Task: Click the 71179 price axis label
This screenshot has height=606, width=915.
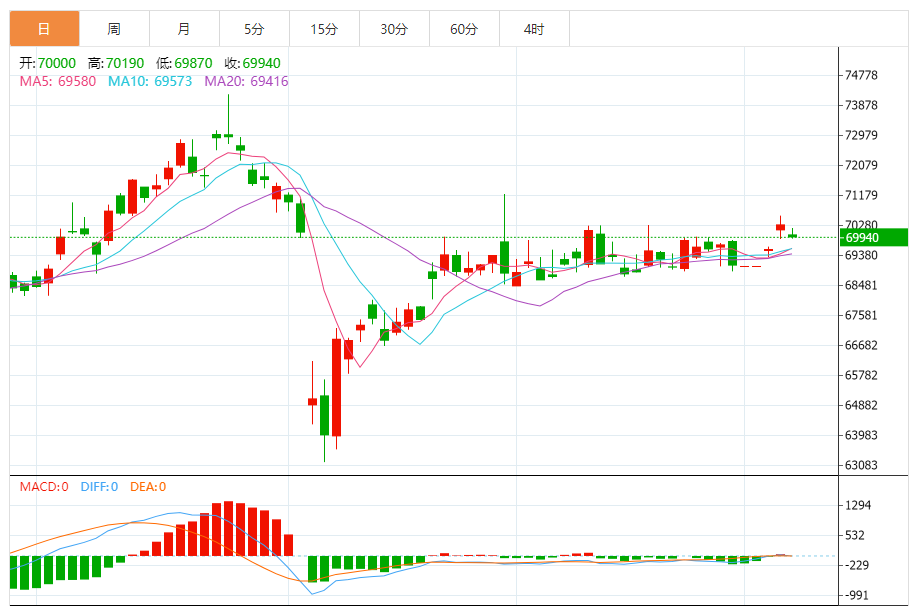Action: [x=861, y=195]
